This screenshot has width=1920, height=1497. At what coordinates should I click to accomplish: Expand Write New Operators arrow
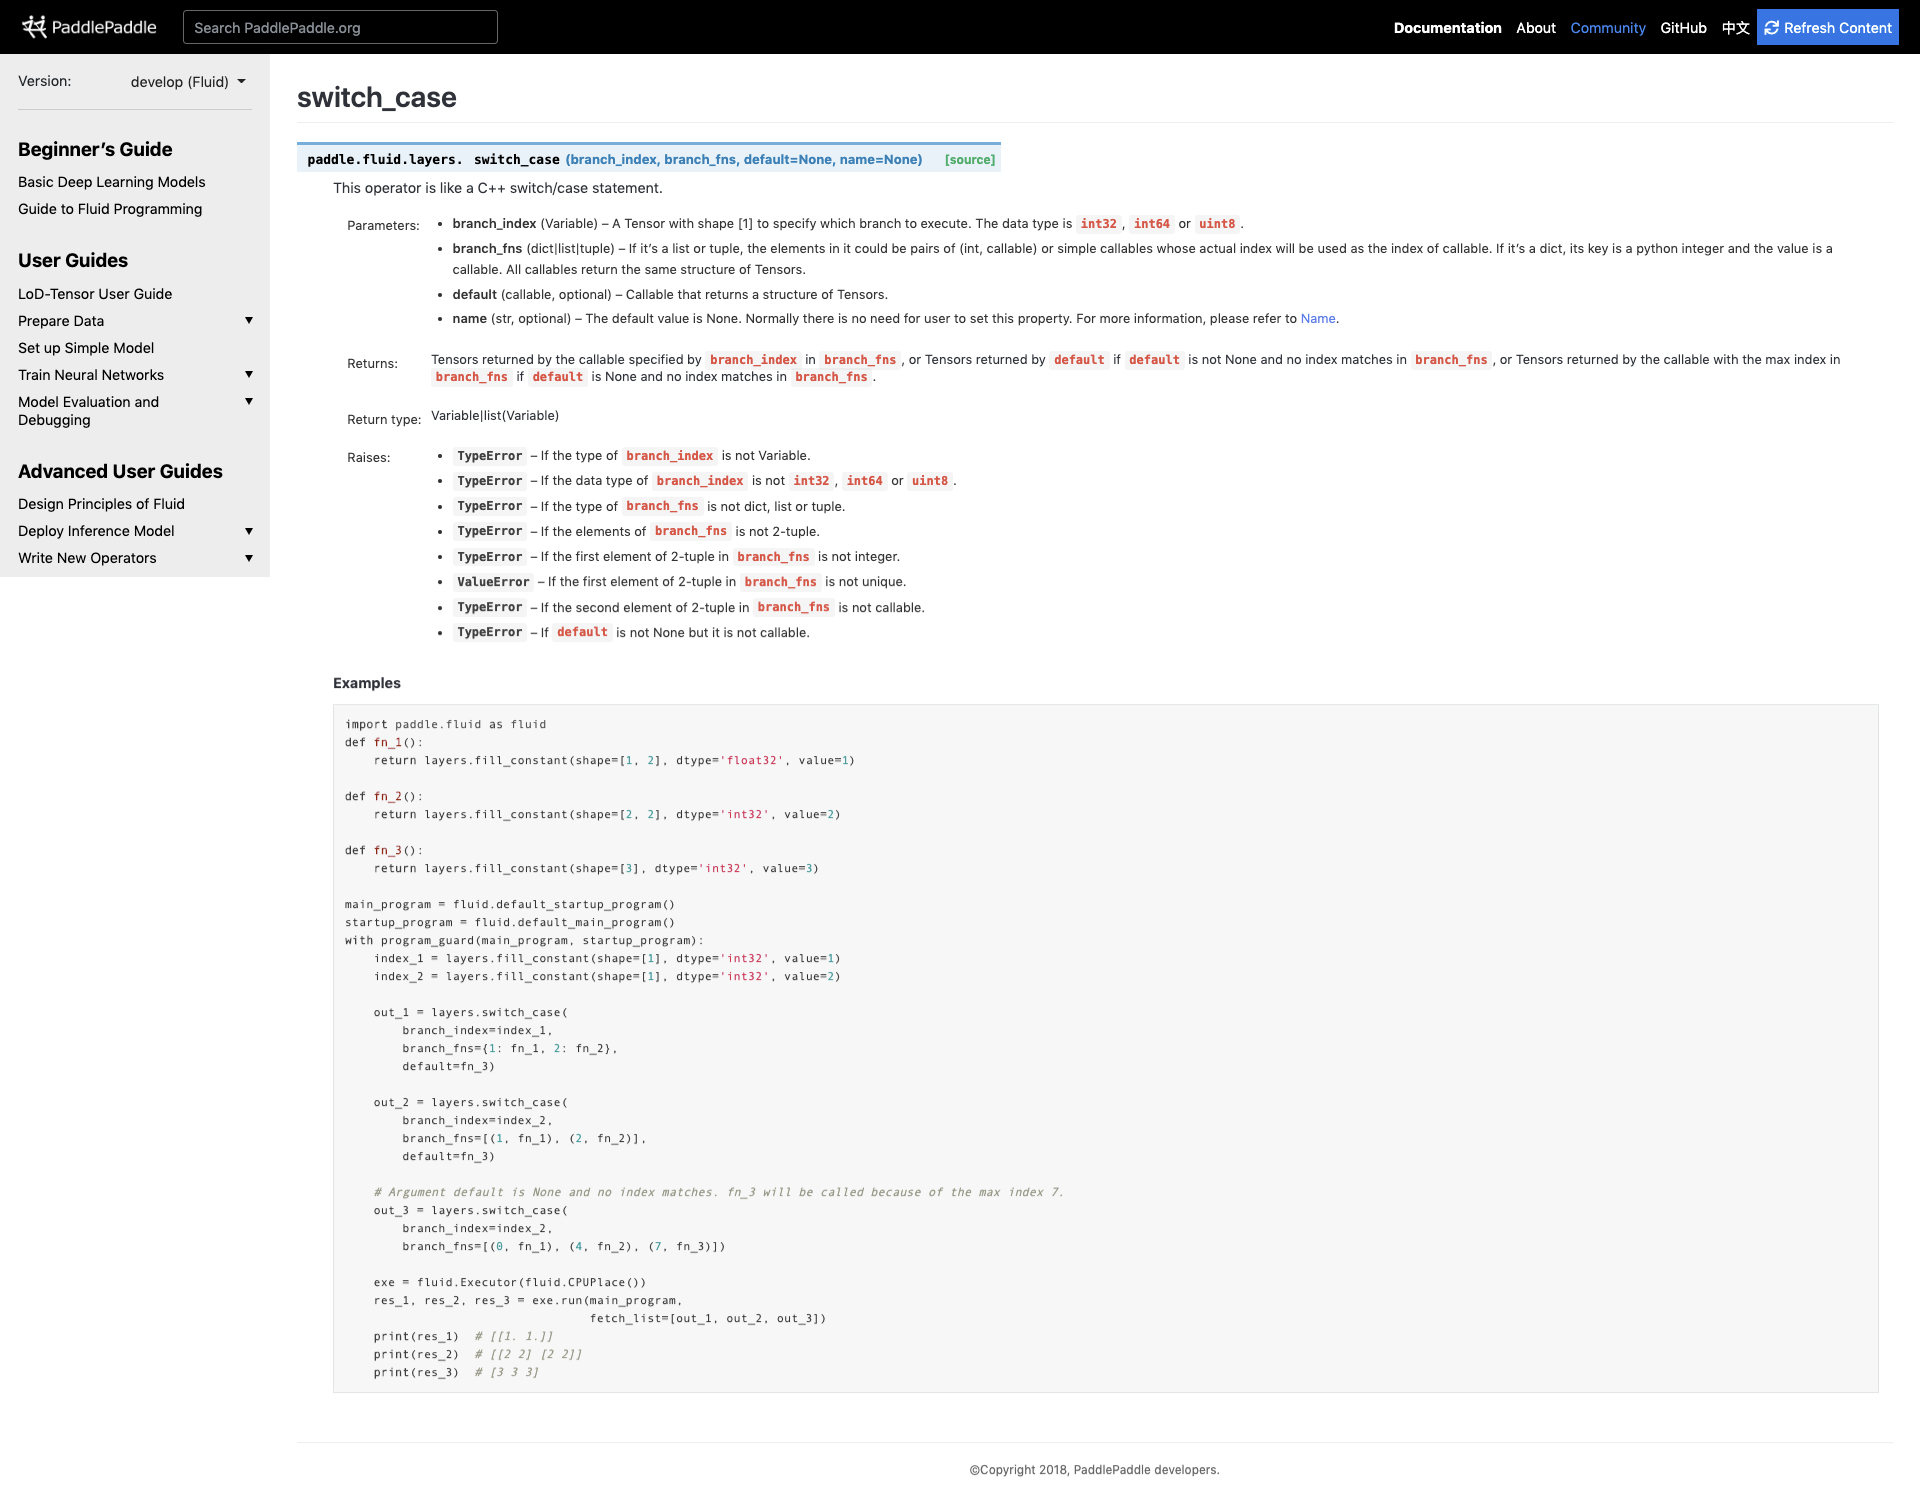pyautogui.click(x=249, y=558)
